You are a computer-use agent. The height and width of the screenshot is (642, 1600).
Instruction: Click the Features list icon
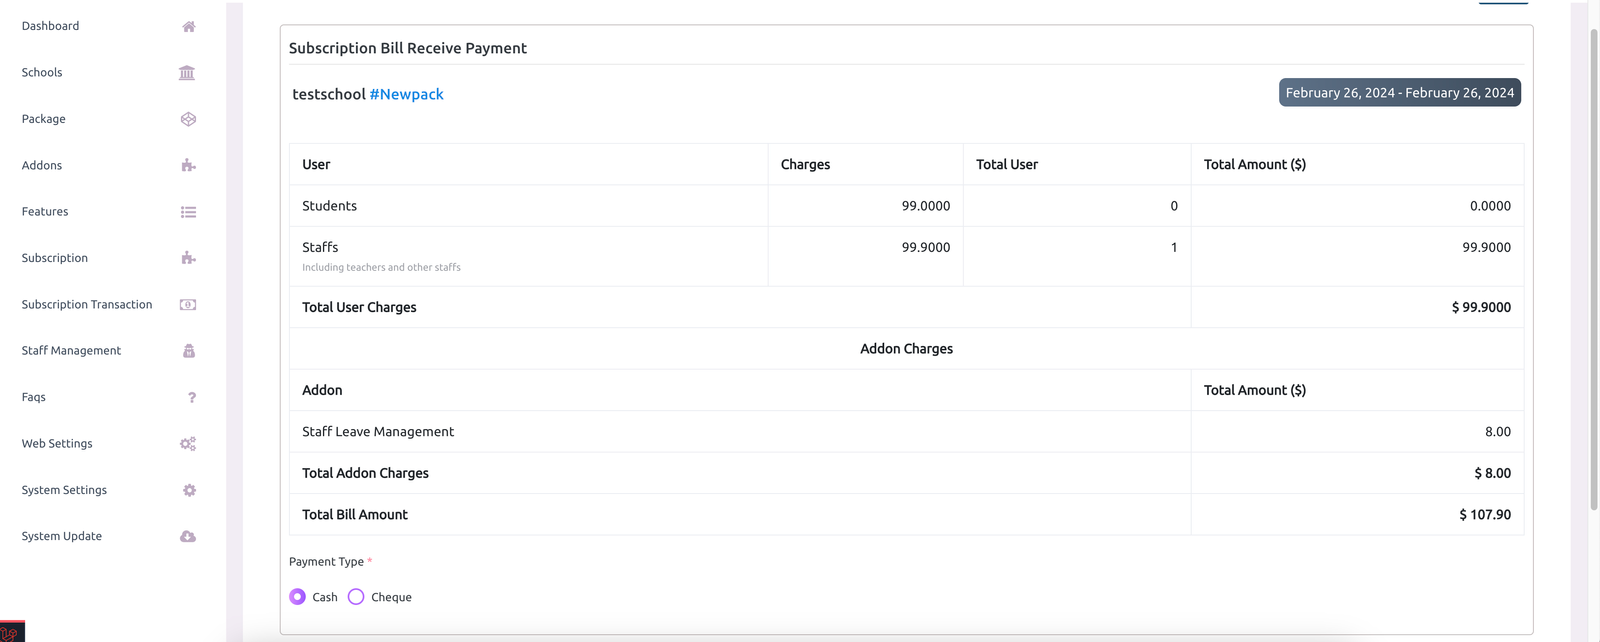[188, 212]
